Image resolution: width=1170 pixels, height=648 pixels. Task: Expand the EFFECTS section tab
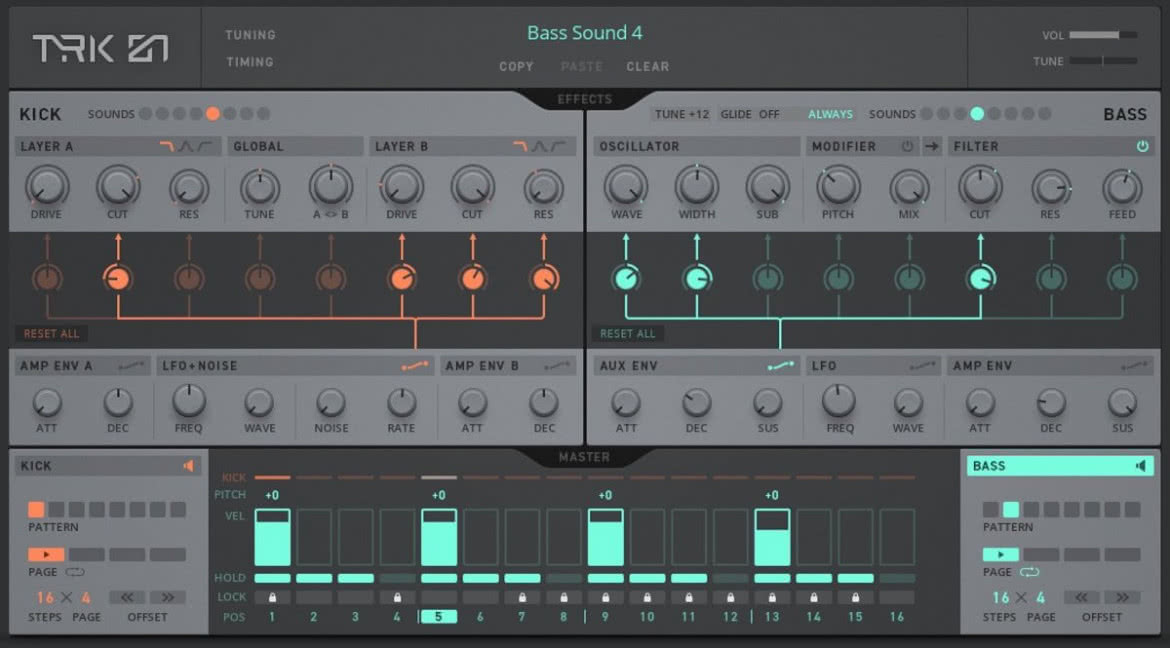(x=584, y=99)
